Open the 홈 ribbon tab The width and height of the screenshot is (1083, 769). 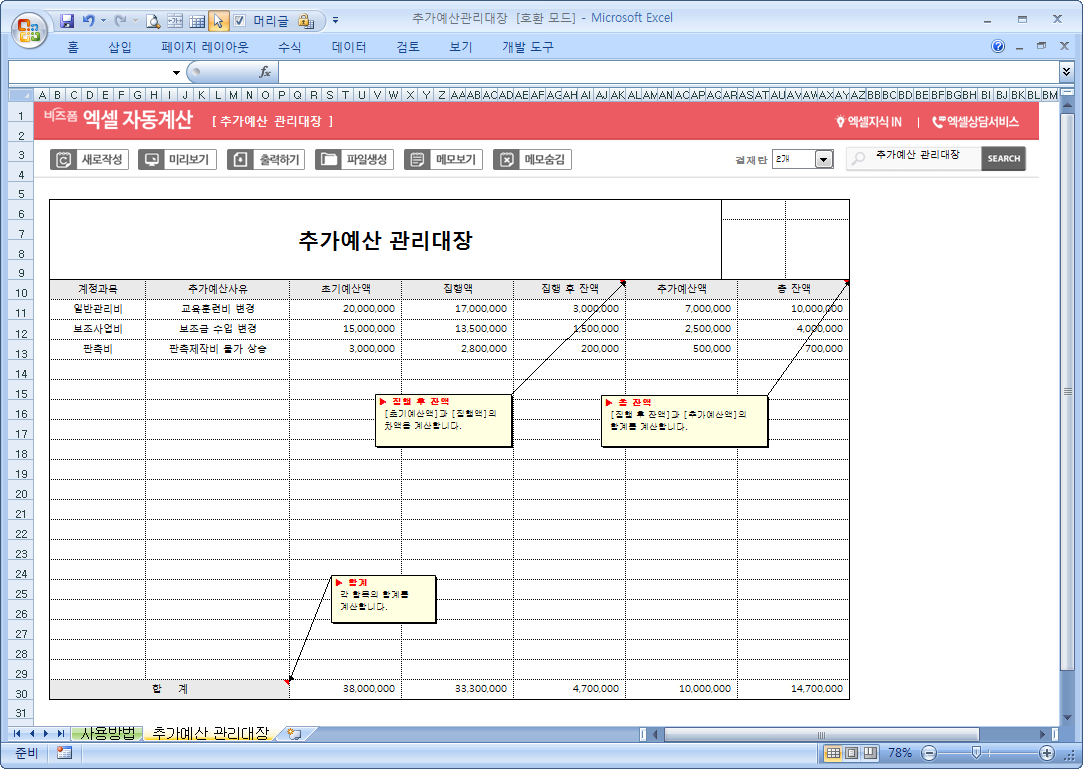point(73,47)
